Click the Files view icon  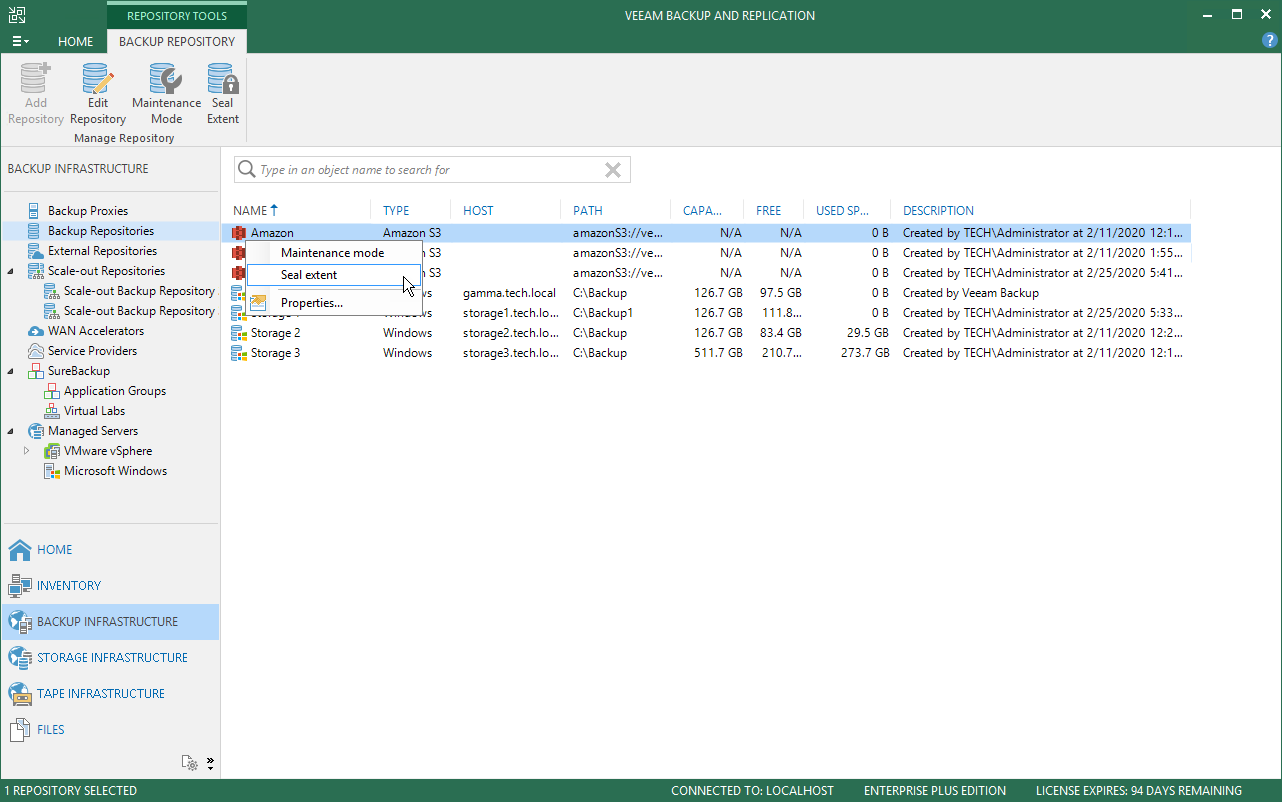pos(20,730)
